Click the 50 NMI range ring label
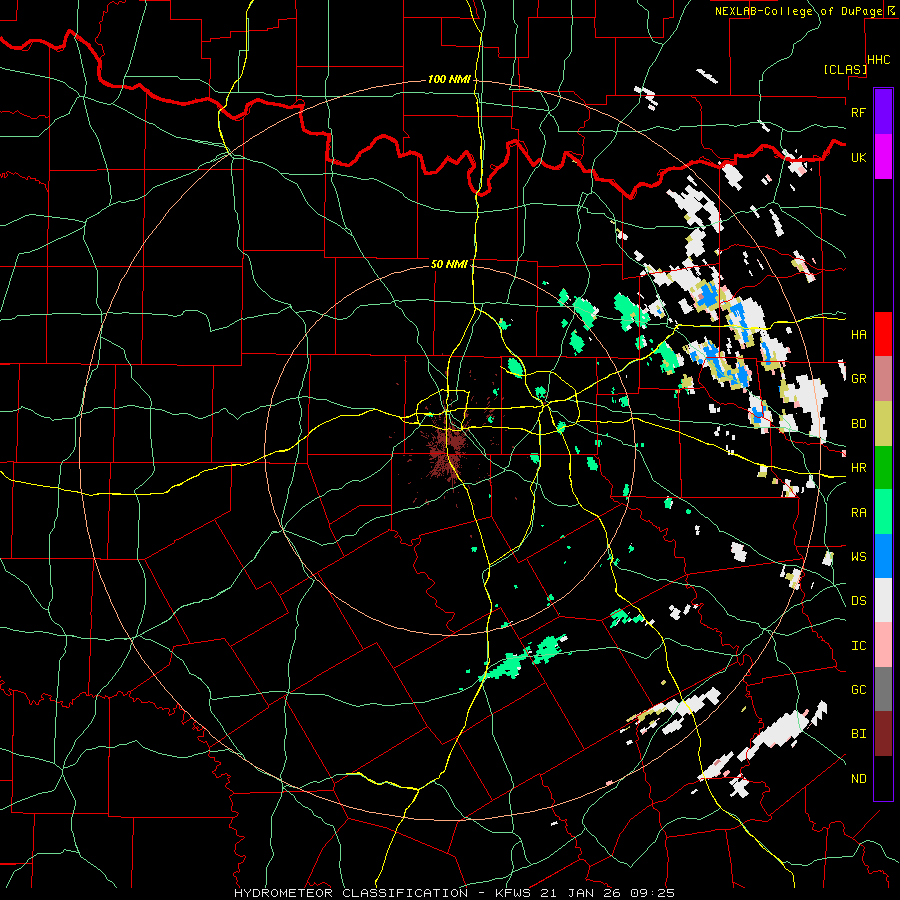This screenshot has width=900, height=900. [449, 264]
